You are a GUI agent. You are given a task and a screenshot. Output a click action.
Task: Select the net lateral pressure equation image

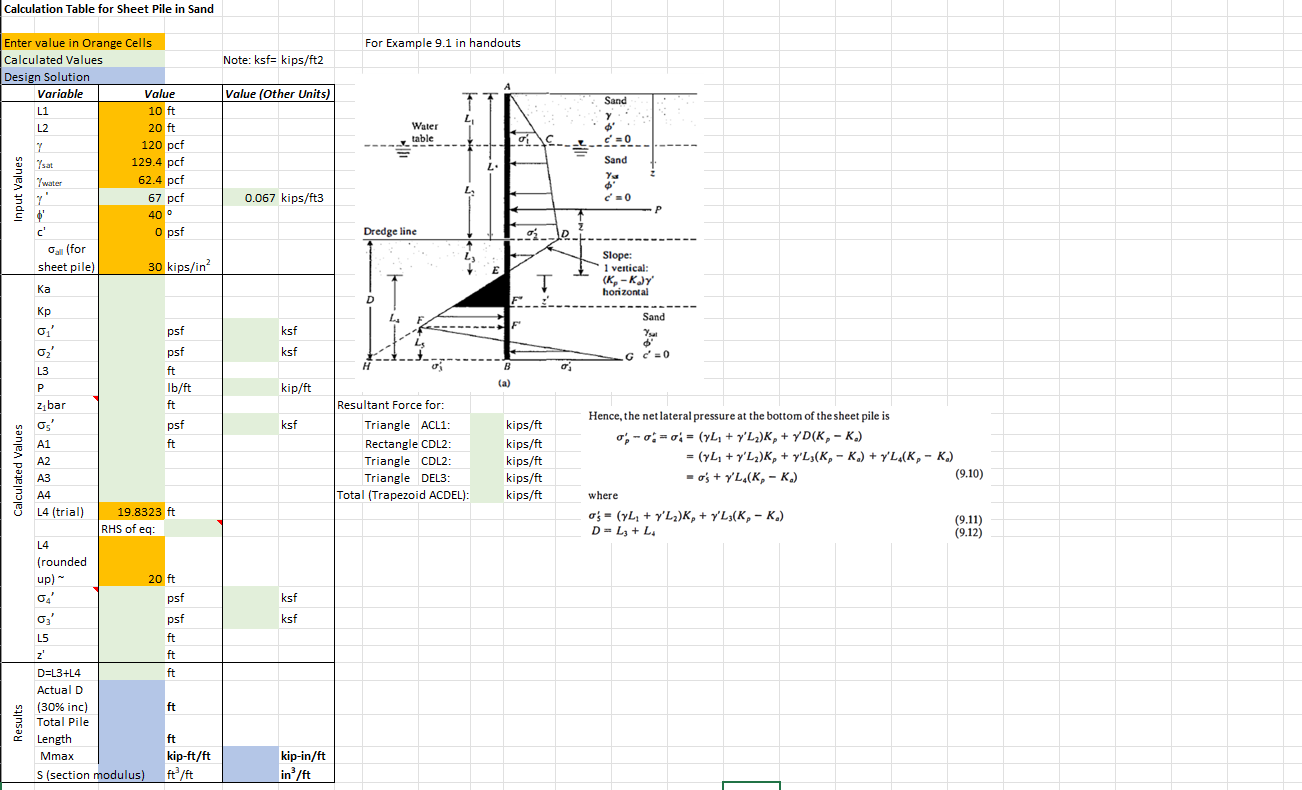(787, 474)
